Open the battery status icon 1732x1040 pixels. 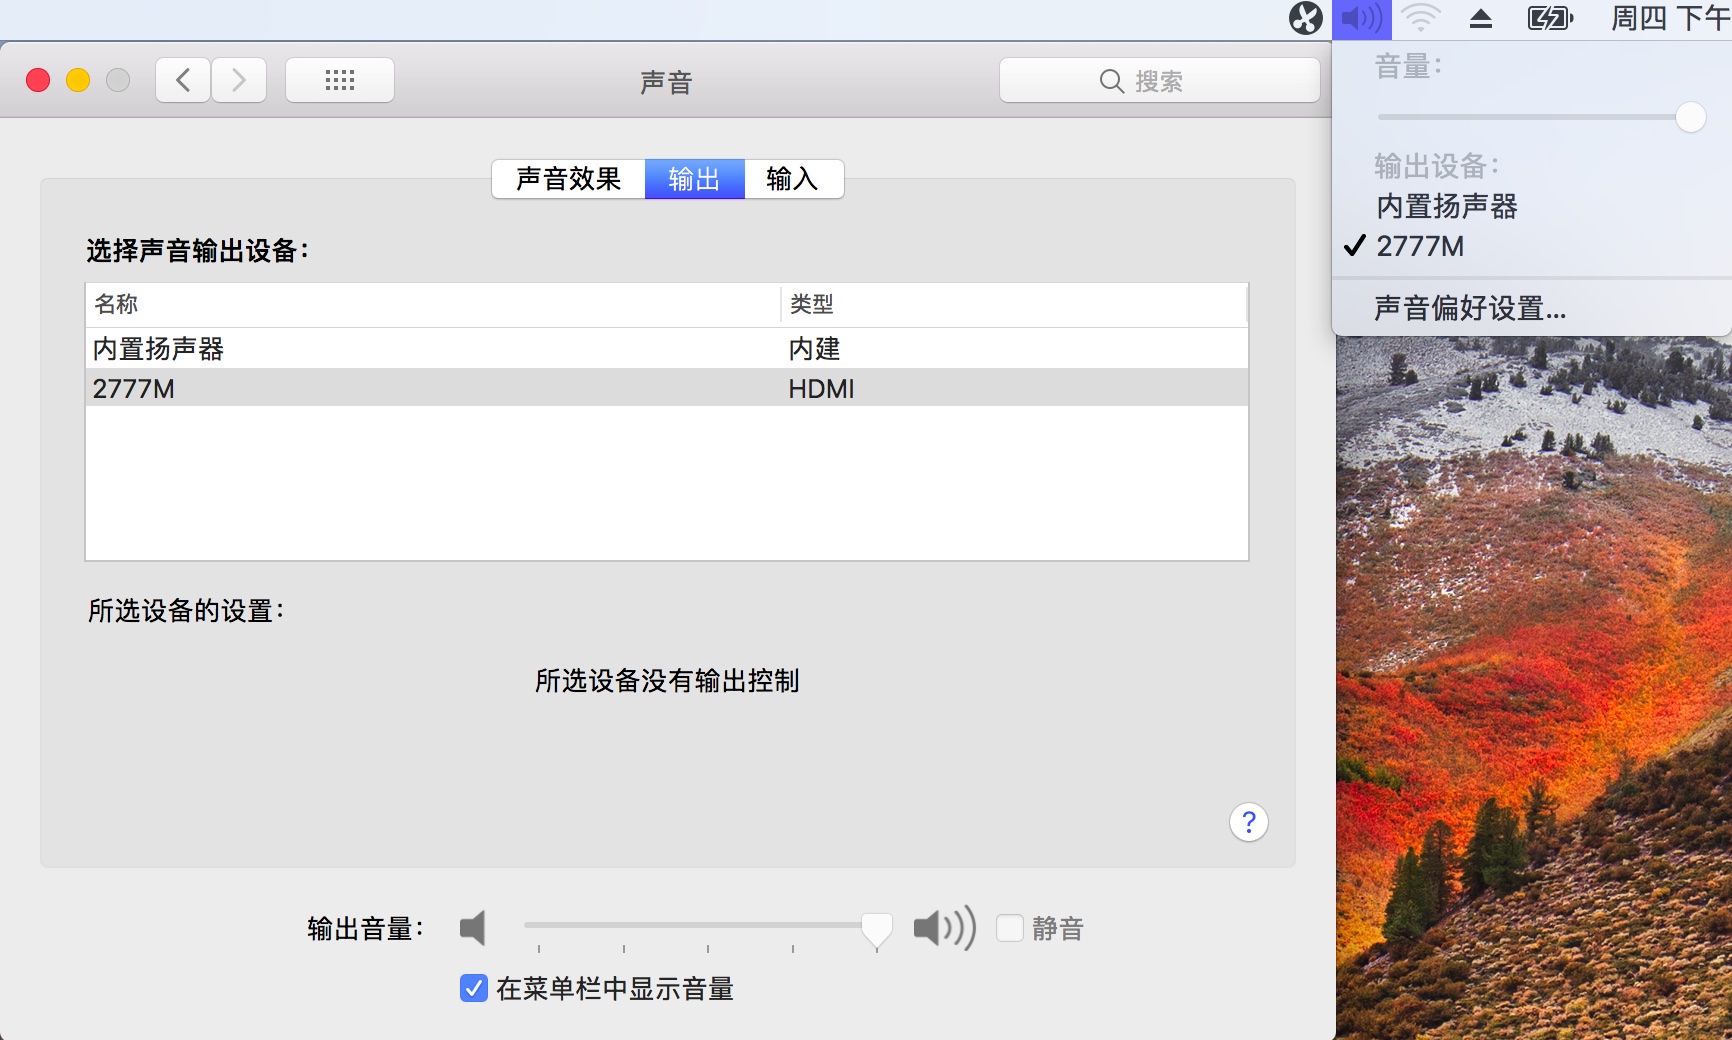click(1550, 18)
